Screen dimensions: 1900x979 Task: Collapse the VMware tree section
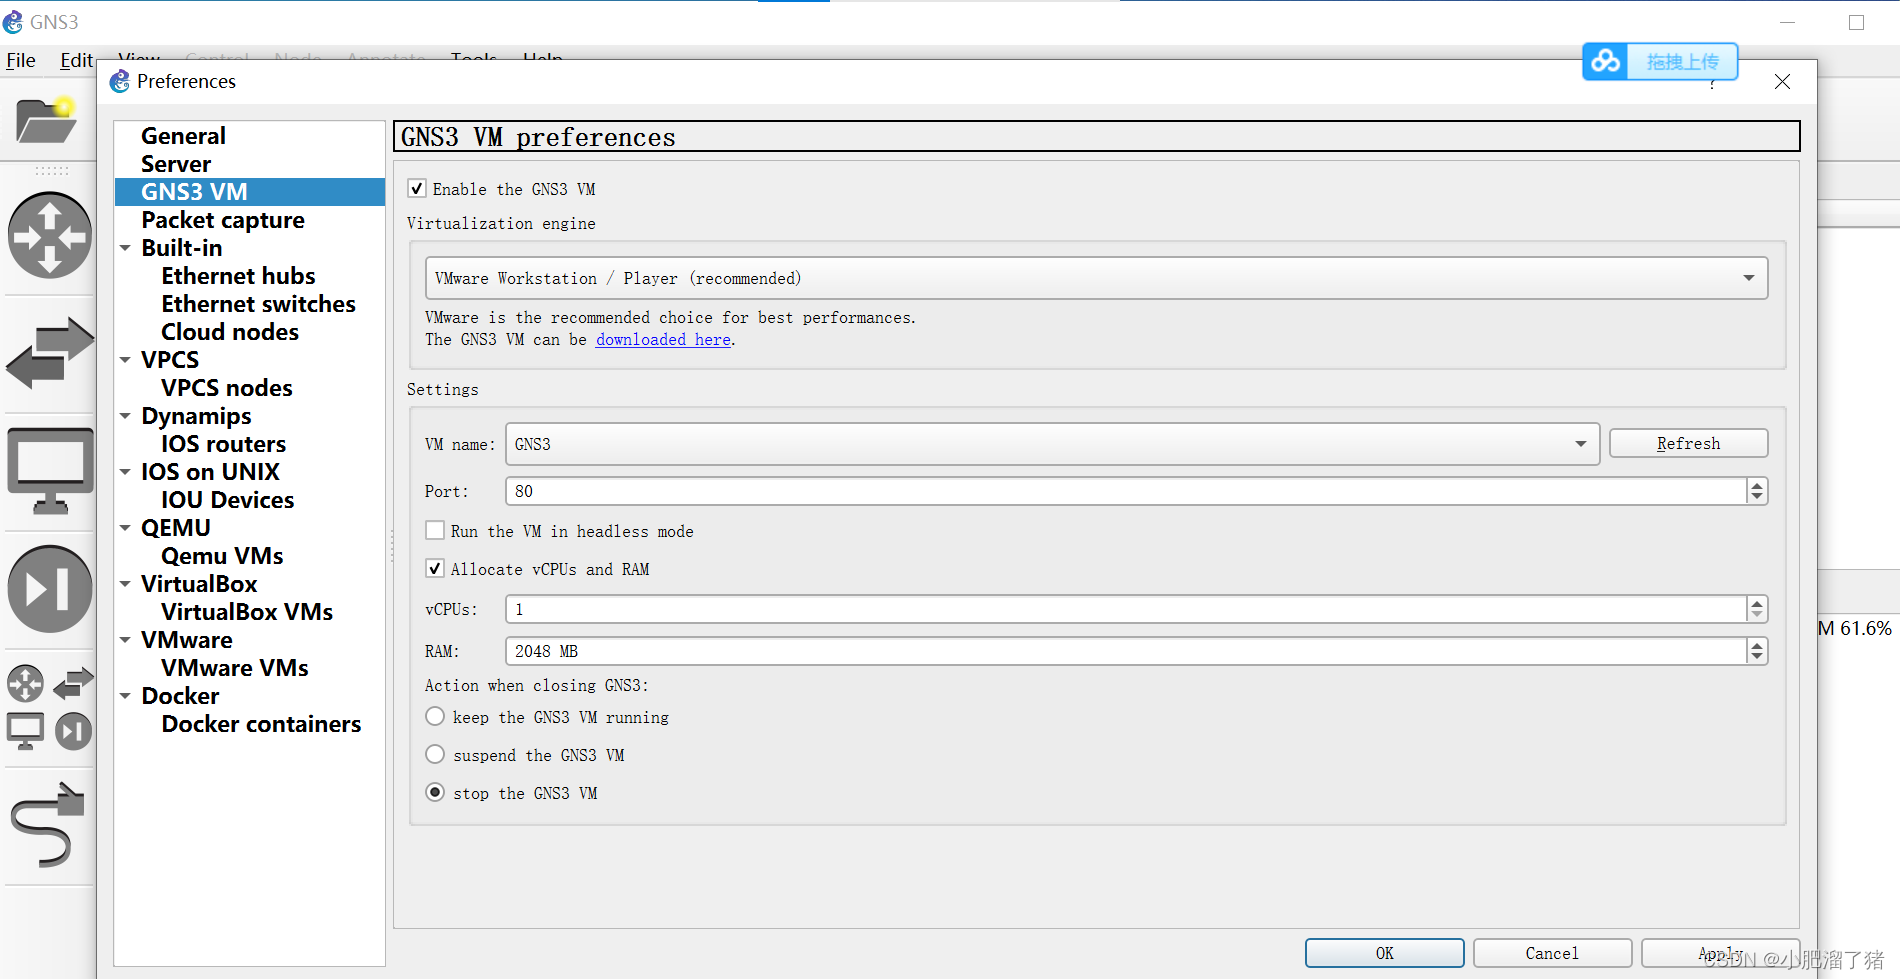click(125, 640)
